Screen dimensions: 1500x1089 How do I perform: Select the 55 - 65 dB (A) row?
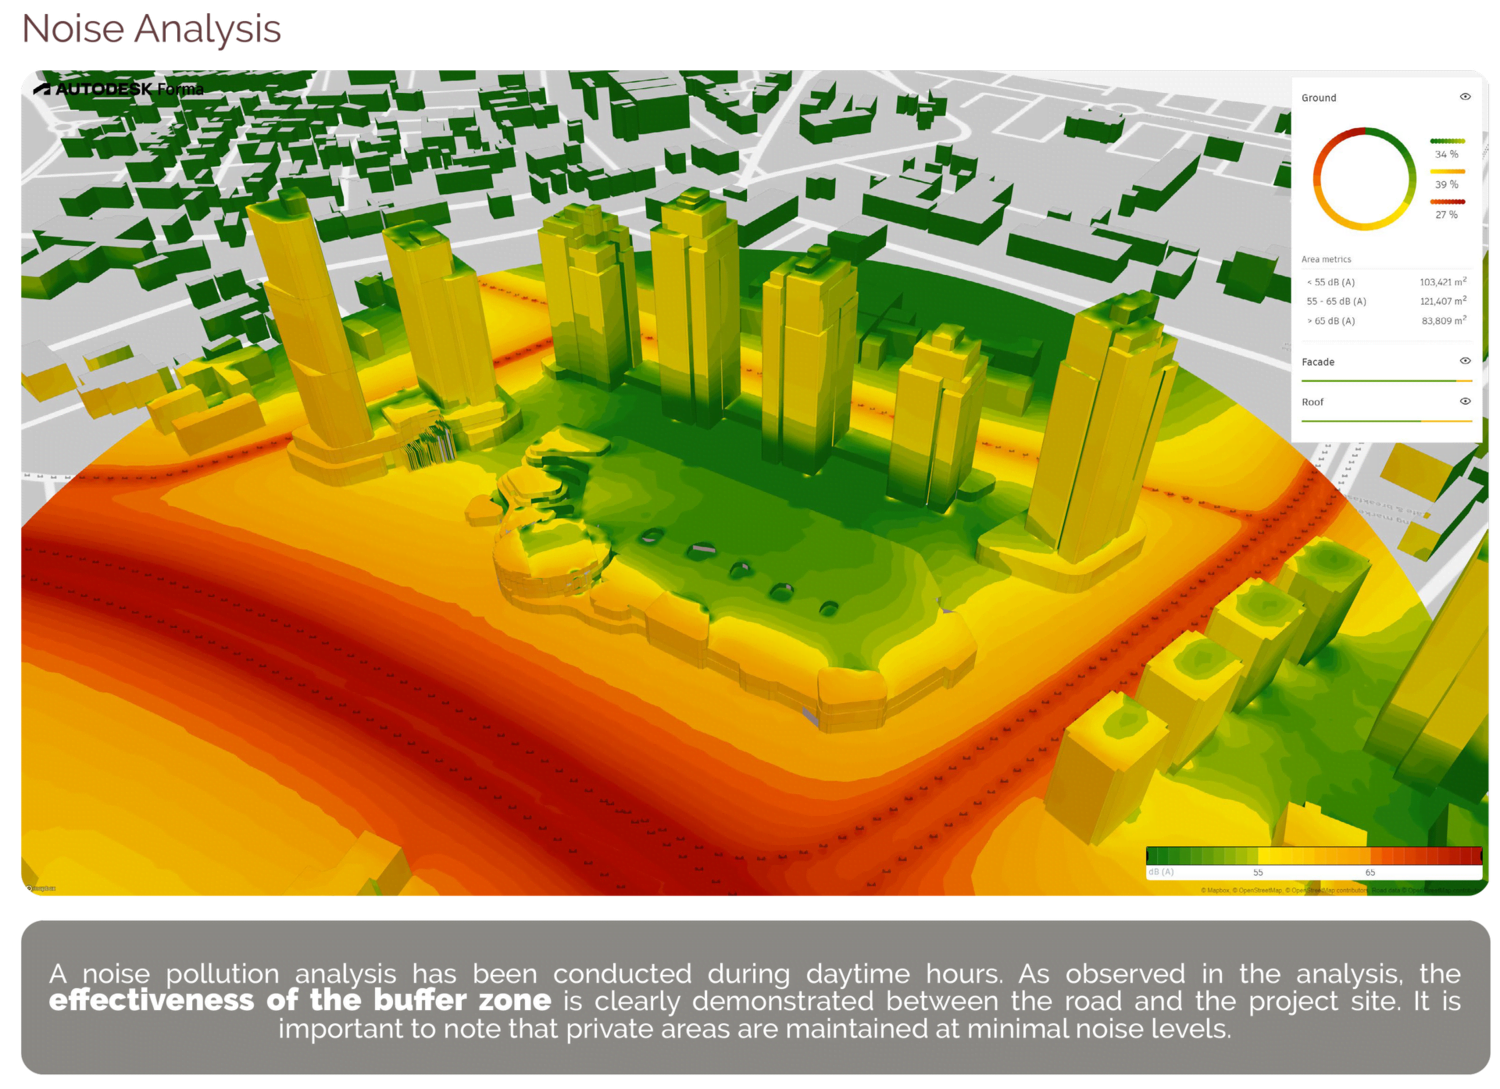coord(1385,301)
